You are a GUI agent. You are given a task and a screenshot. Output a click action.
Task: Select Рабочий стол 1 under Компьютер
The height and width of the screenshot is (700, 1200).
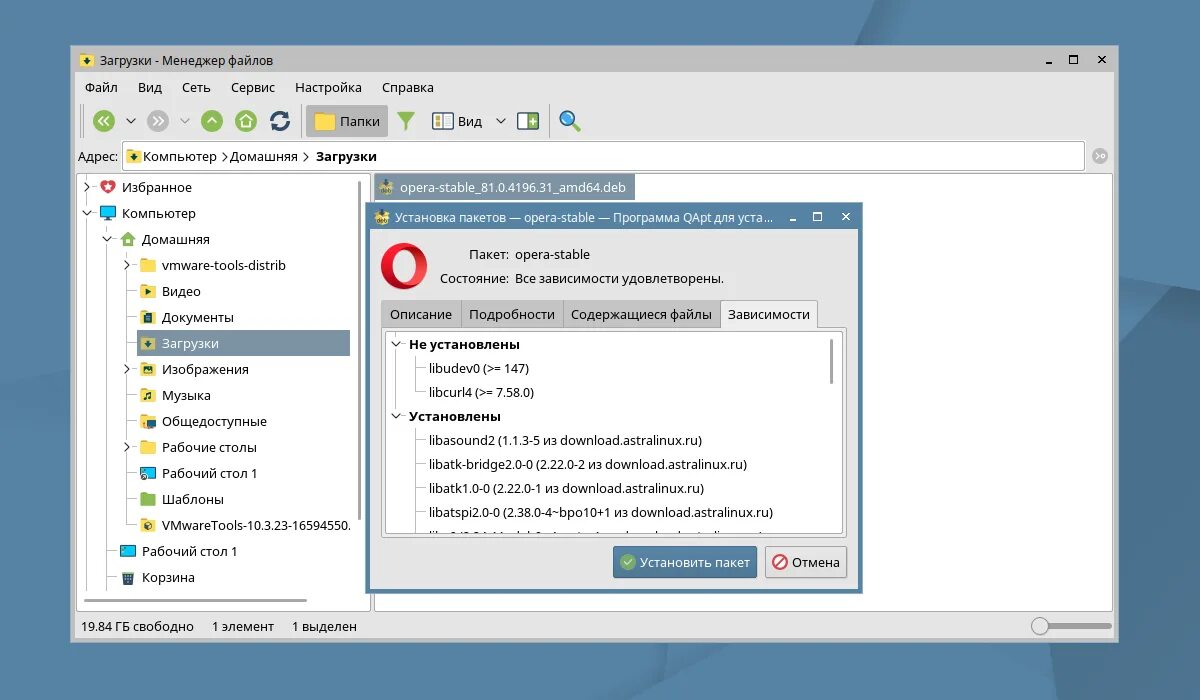click(x=189, y=551)
